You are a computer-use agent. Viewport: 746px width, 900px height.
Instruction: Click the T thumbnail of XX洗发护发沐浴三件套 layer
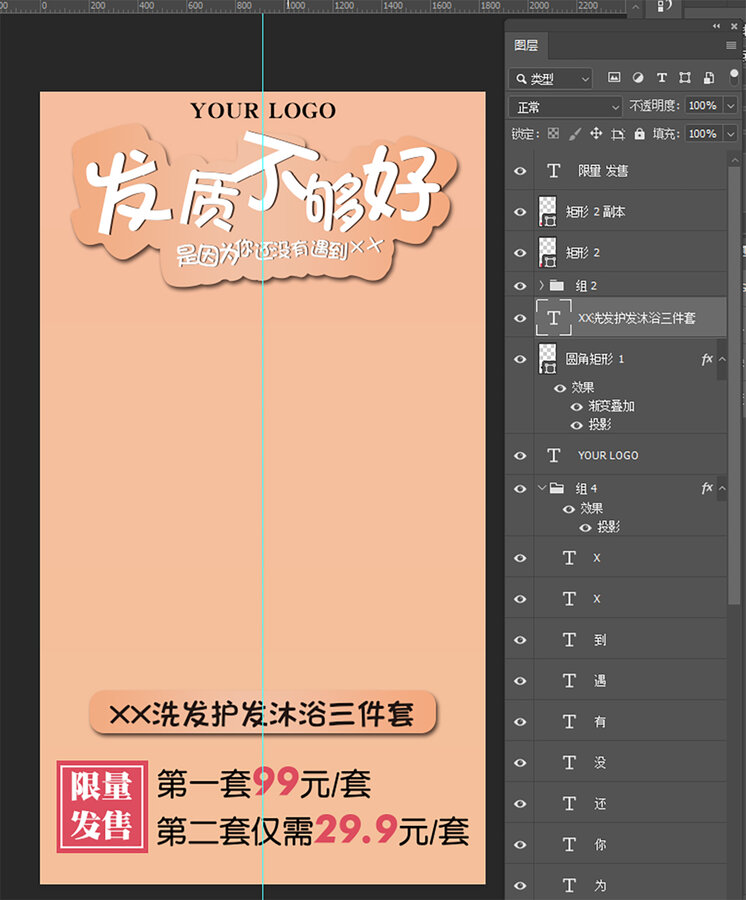tap(553, 317)
